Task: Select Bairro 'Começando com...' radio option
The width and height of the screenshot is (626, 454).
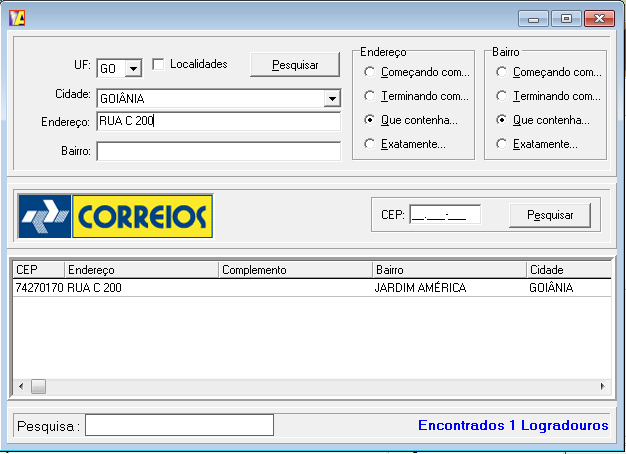Action: coord(502,72)
